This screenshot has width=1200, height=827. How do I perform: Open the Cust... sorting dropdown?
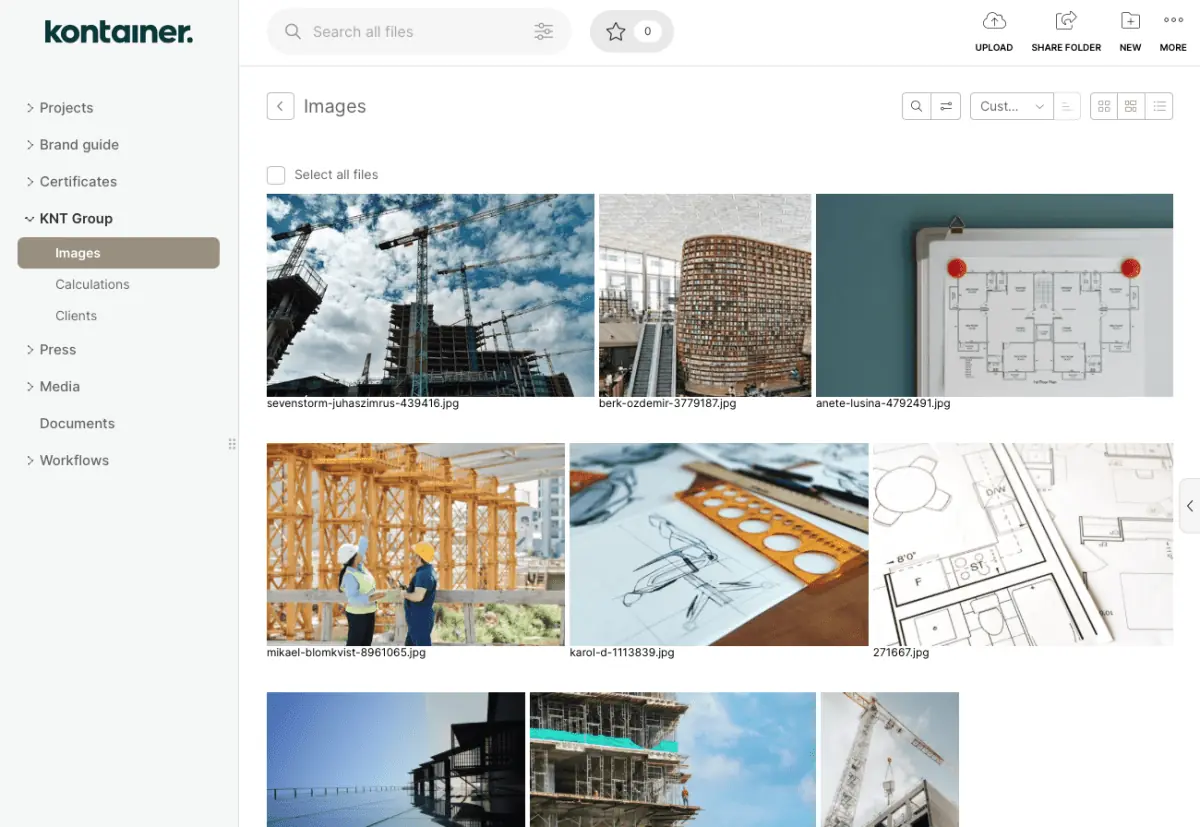(x=1011, y=105)
